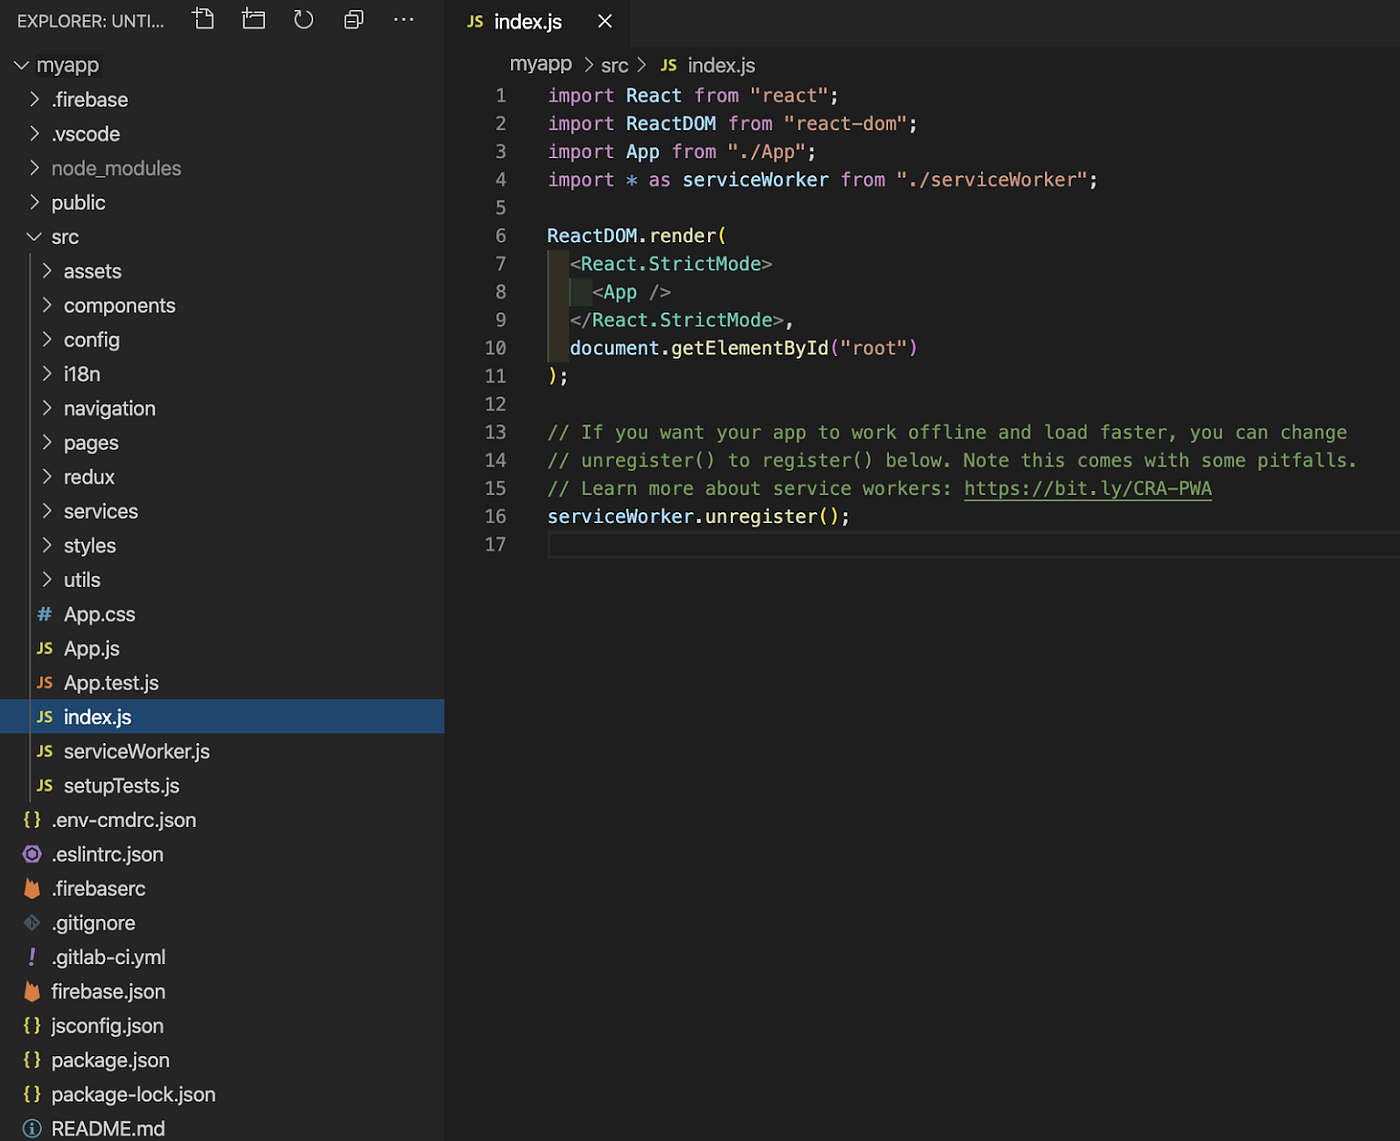1400x1141 pixels.
Task: Open the CRA-PWA service workers link
Action: (1087, 488)
